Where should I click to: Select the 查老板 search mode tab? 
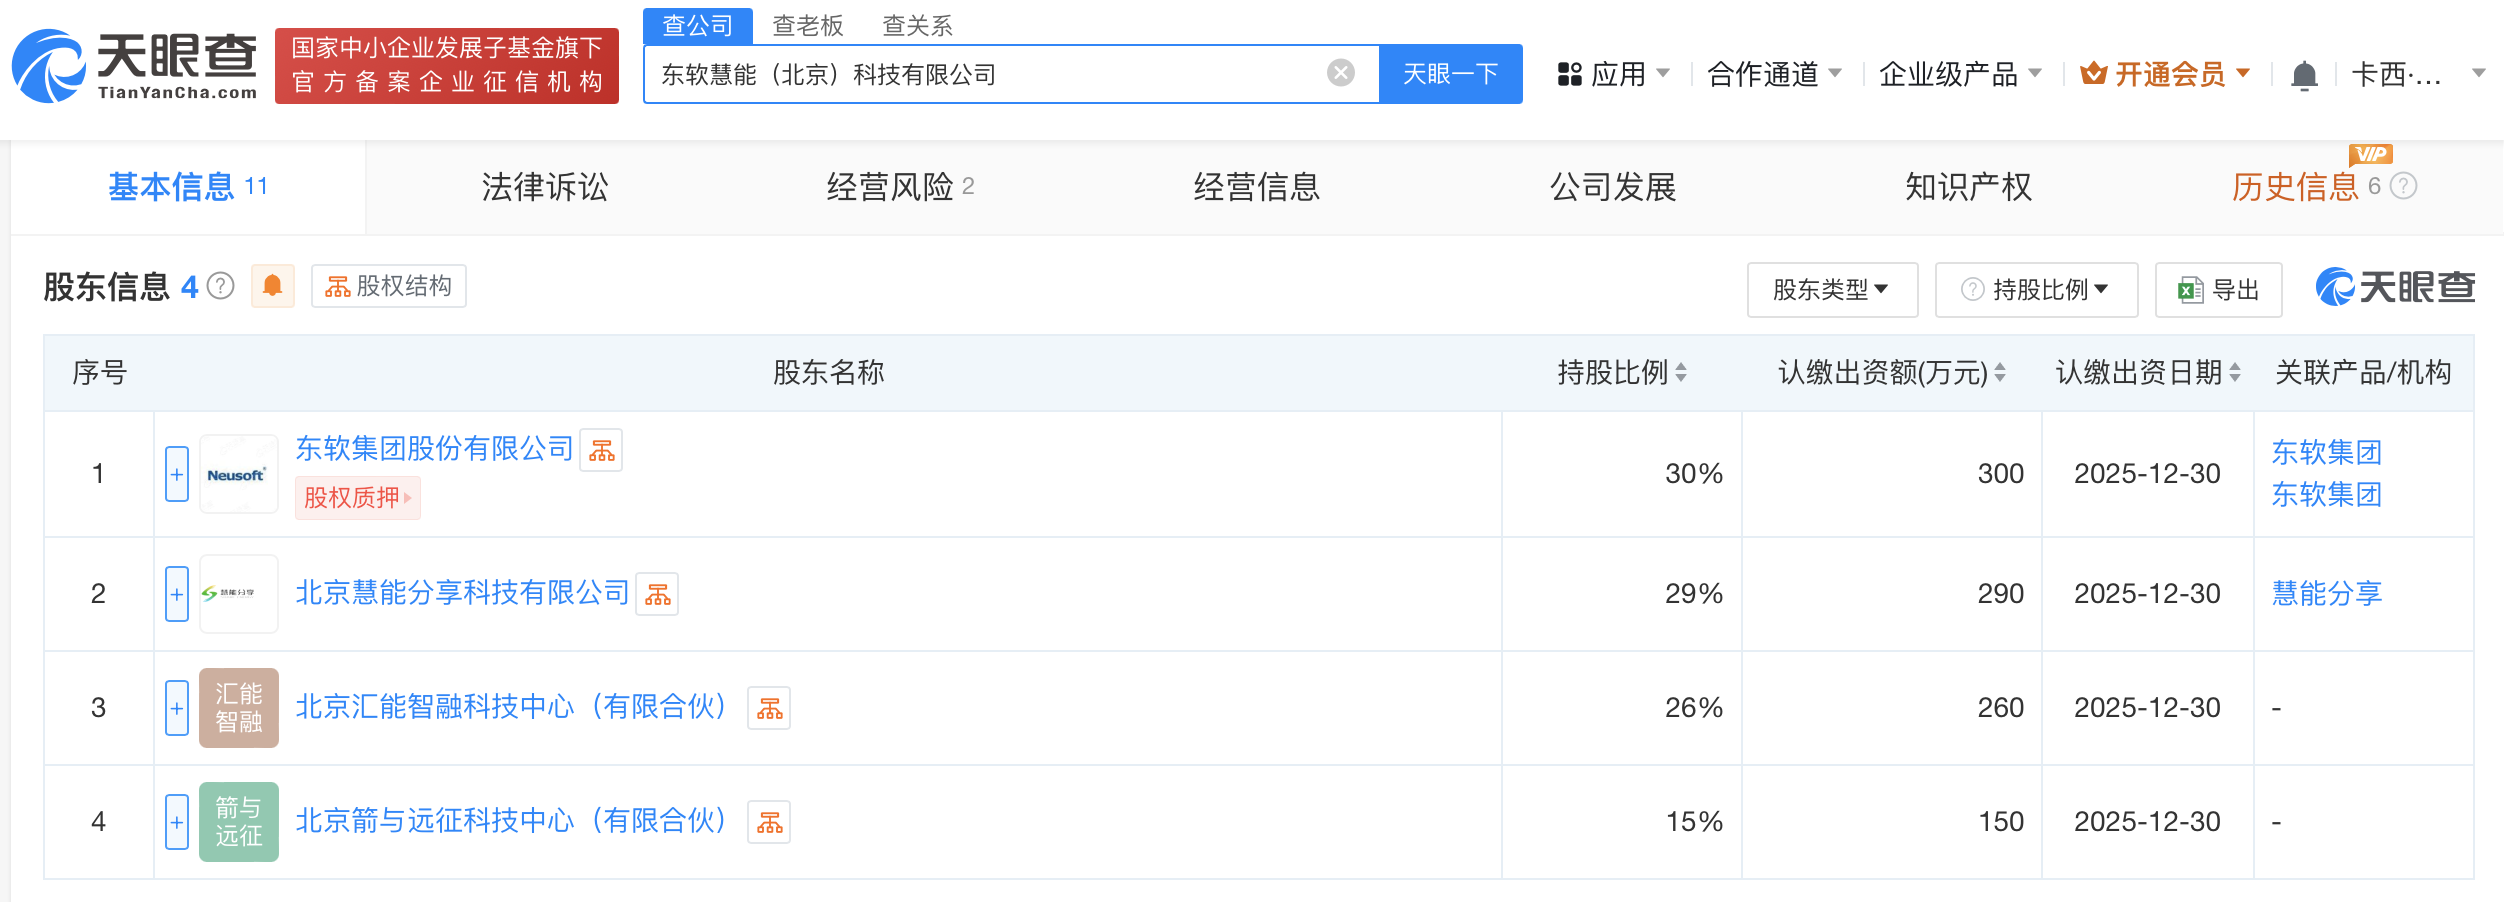click(x=808, y=25)
